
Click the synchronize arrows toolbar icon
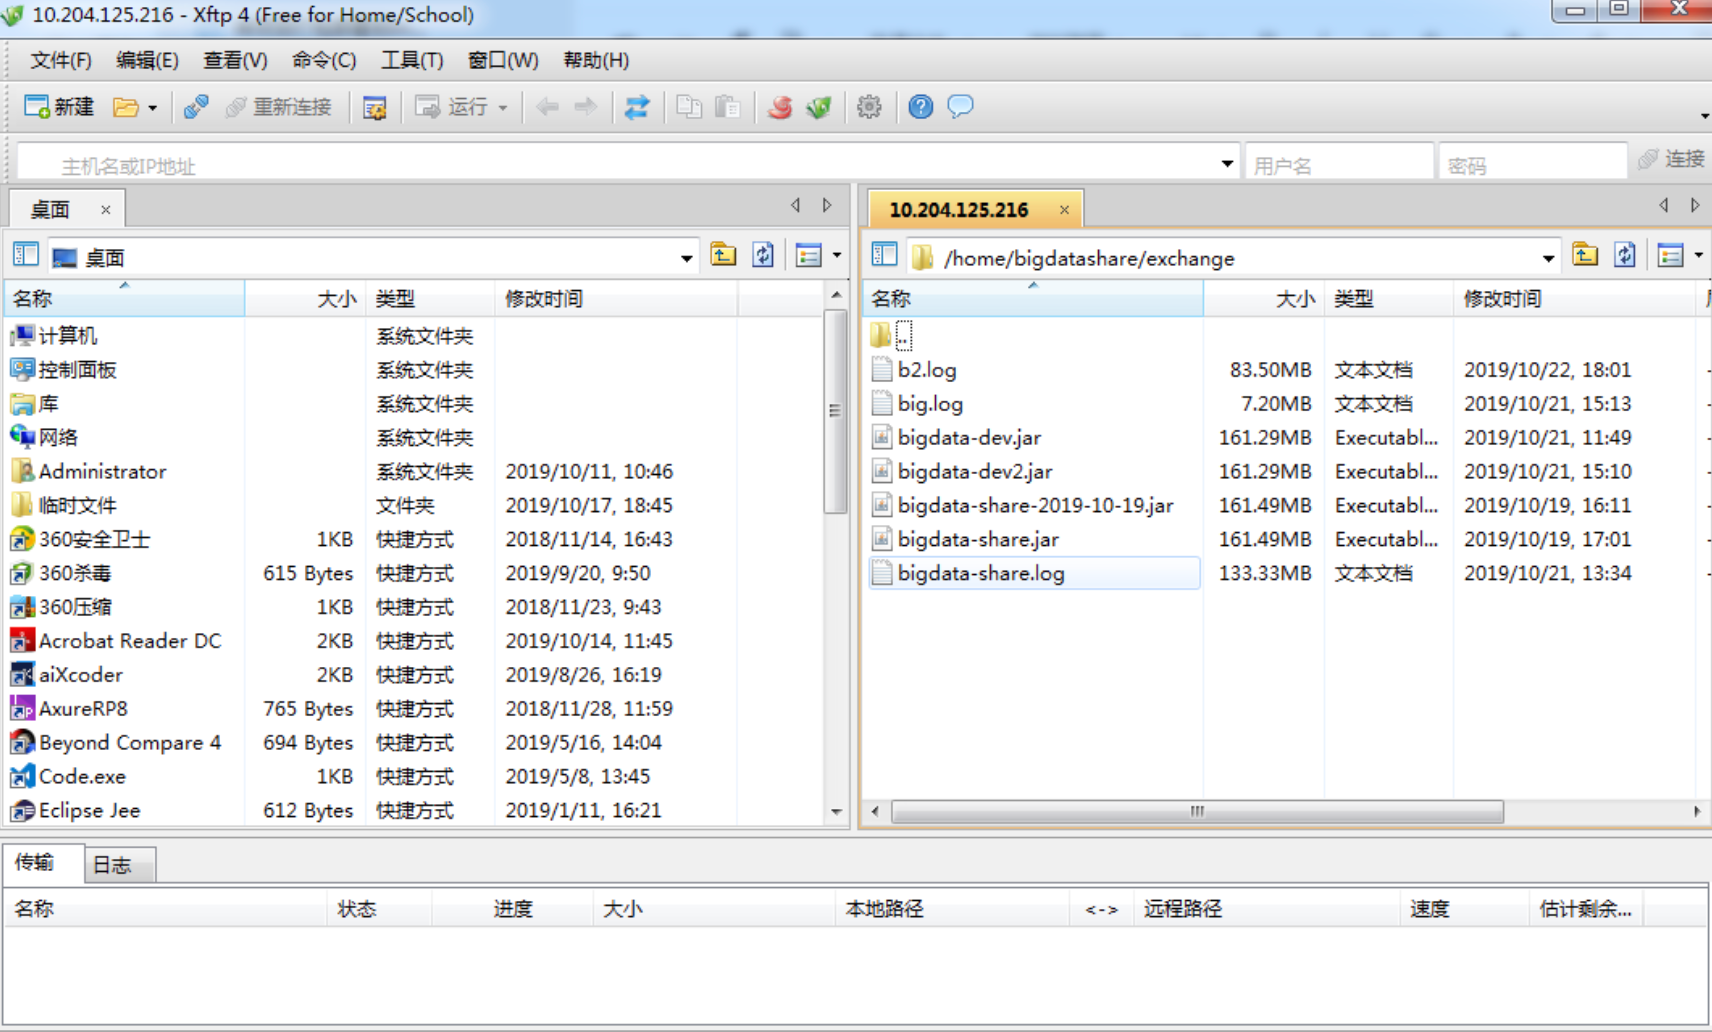[x=637, y=107]
